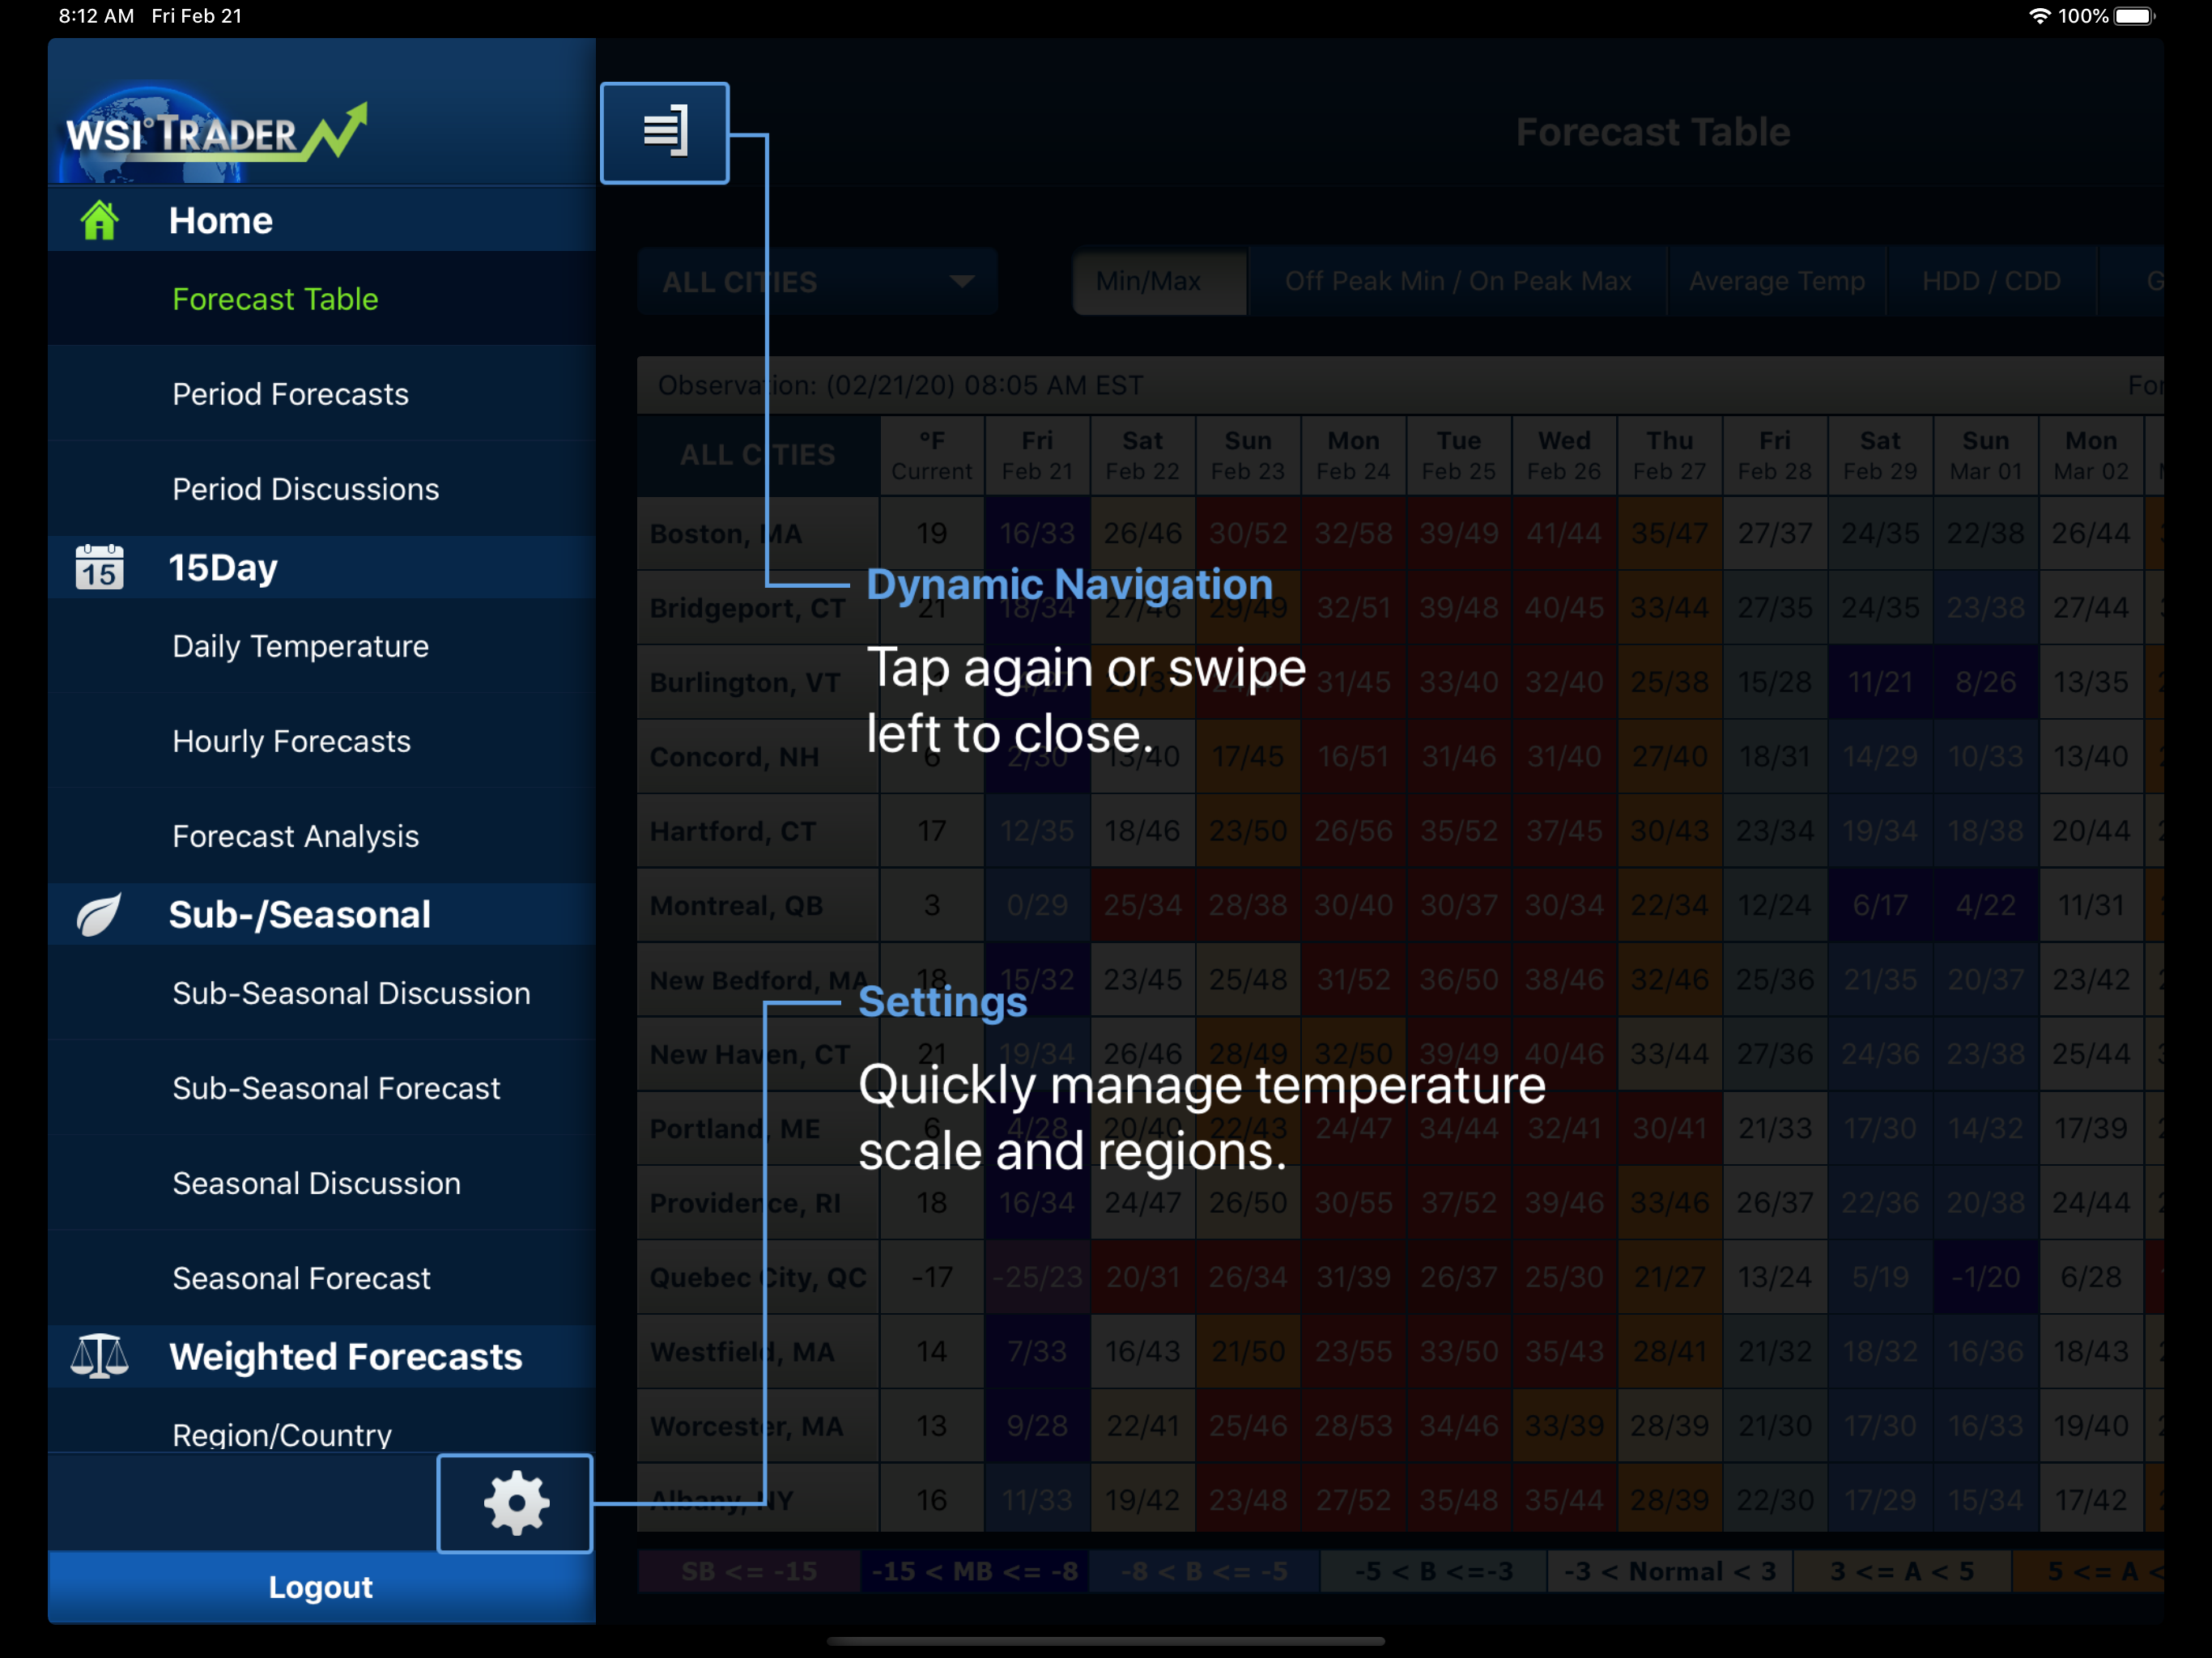Open Period Discussions
The width and height of the screenshot is (2212, 1658).
(322, 489)
